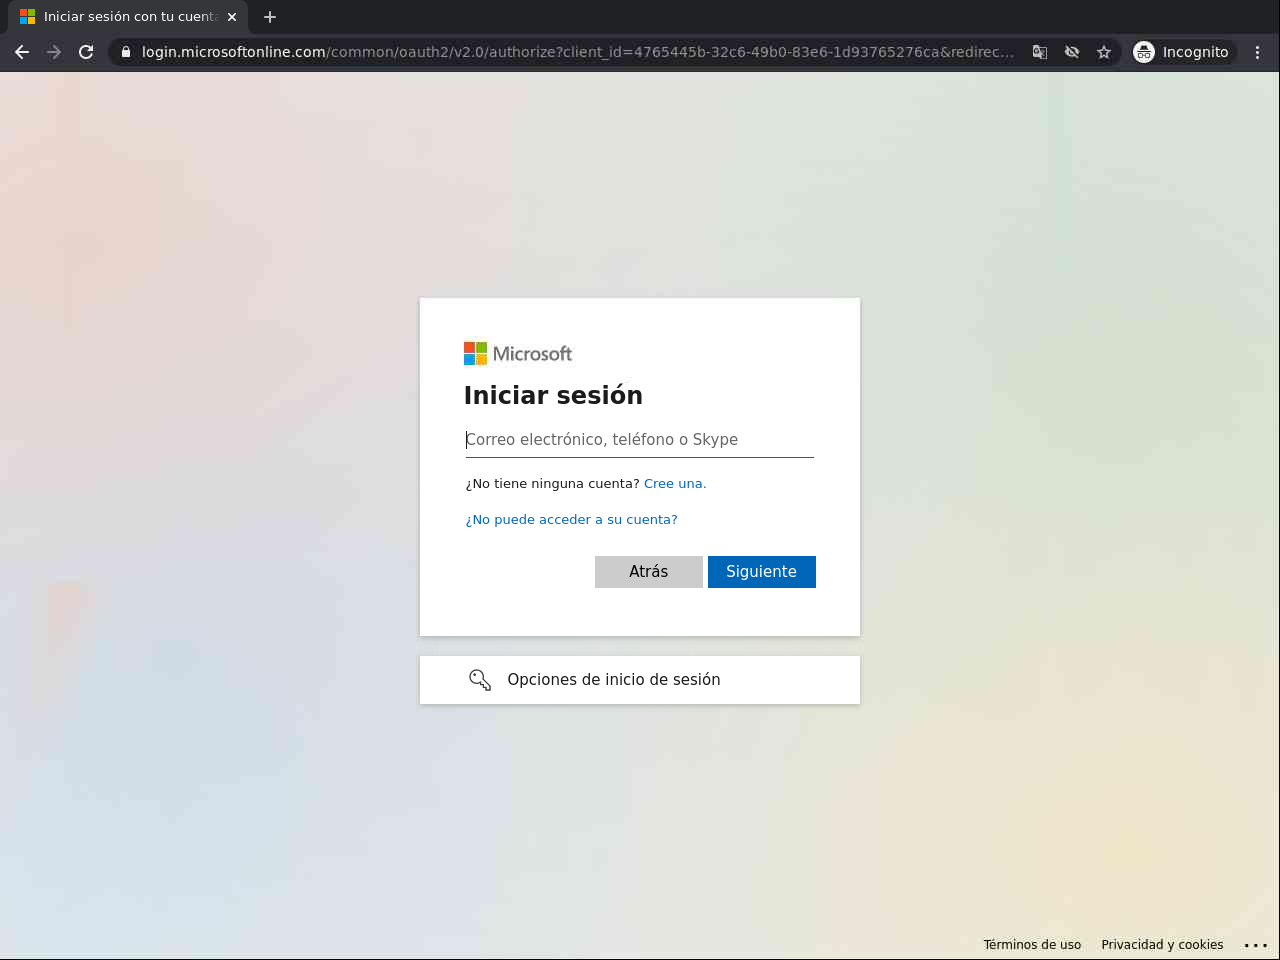The width and height of the screenshot is (1280, 960).
Task: Click the ¿No tiene ninguna cuenta? text
Action: click(552, 484)
